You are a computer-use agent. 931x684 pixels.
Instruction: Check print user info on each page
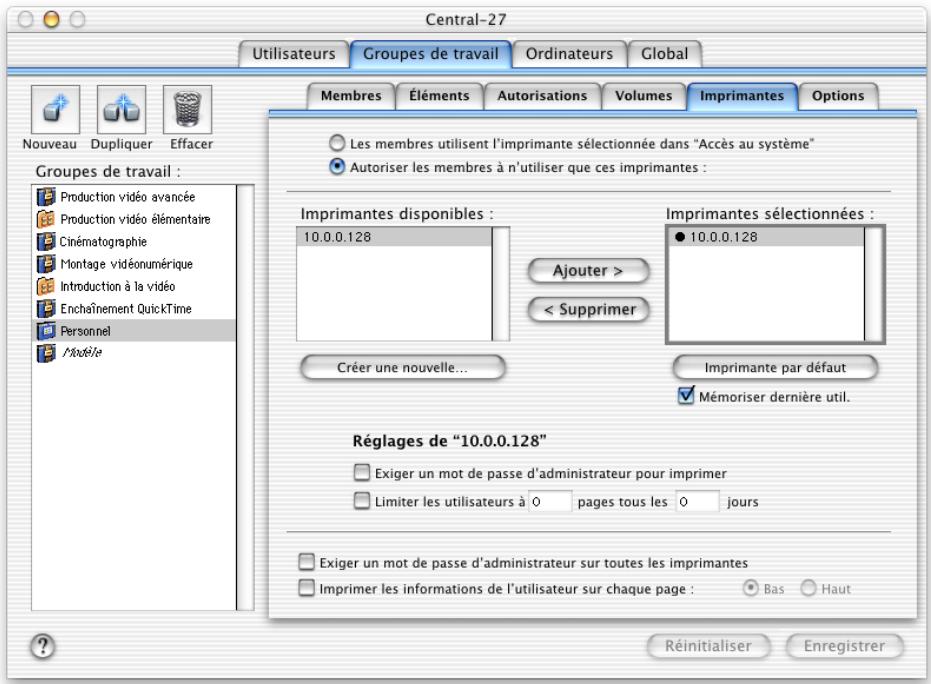(x=306, y=588)
